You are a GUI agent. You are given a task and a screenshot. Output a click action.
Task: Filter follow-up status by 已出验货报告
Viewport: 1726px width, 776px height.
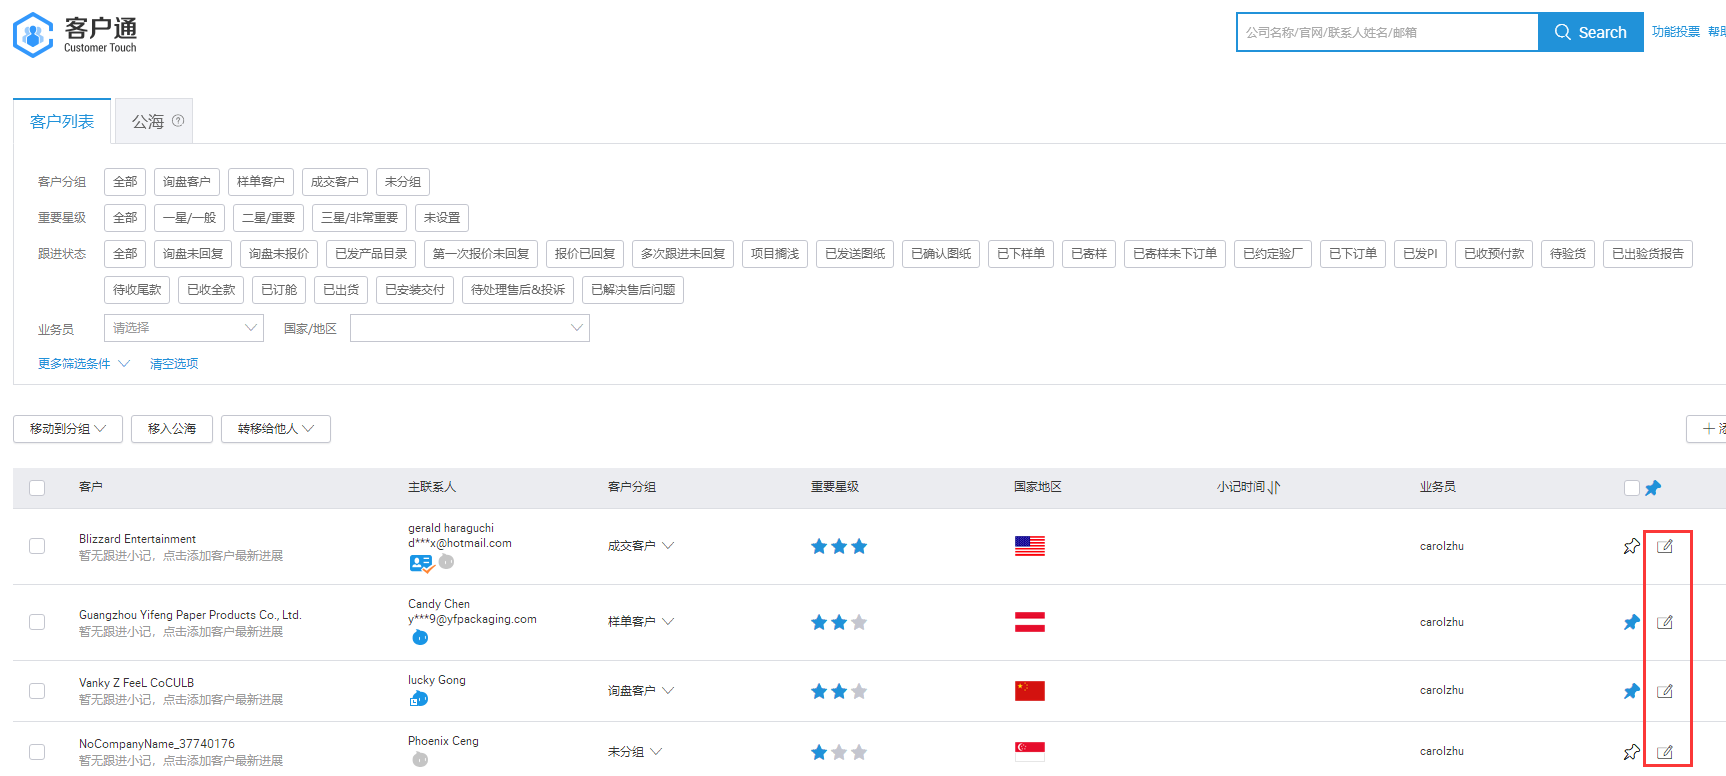pyautogui.click(x=1648, y=254)
